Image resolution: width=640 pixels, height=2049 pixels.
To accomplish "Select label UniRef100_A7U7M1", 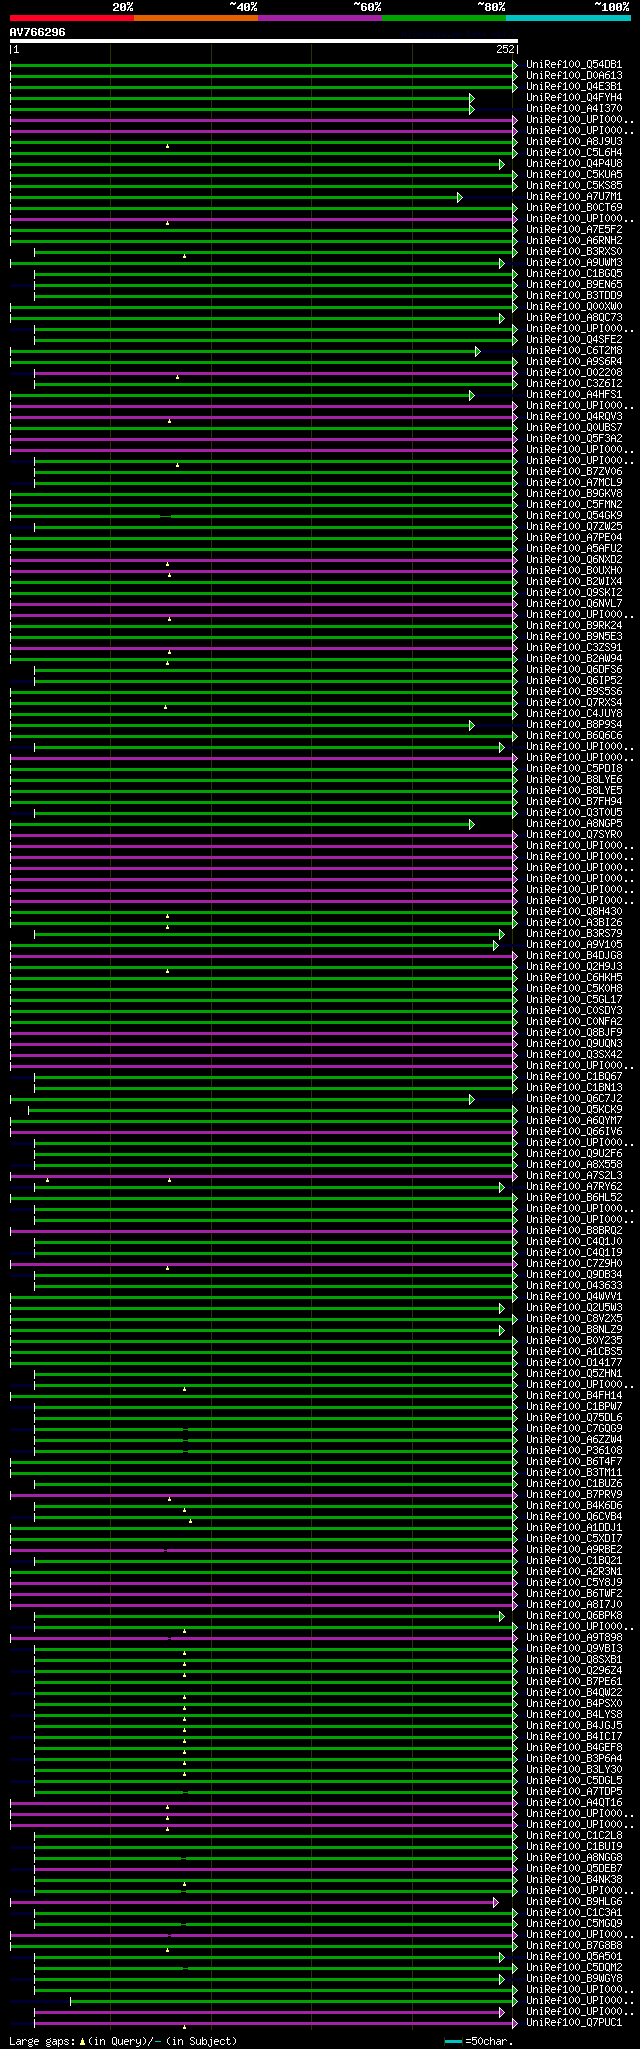I will coord(574,197).
